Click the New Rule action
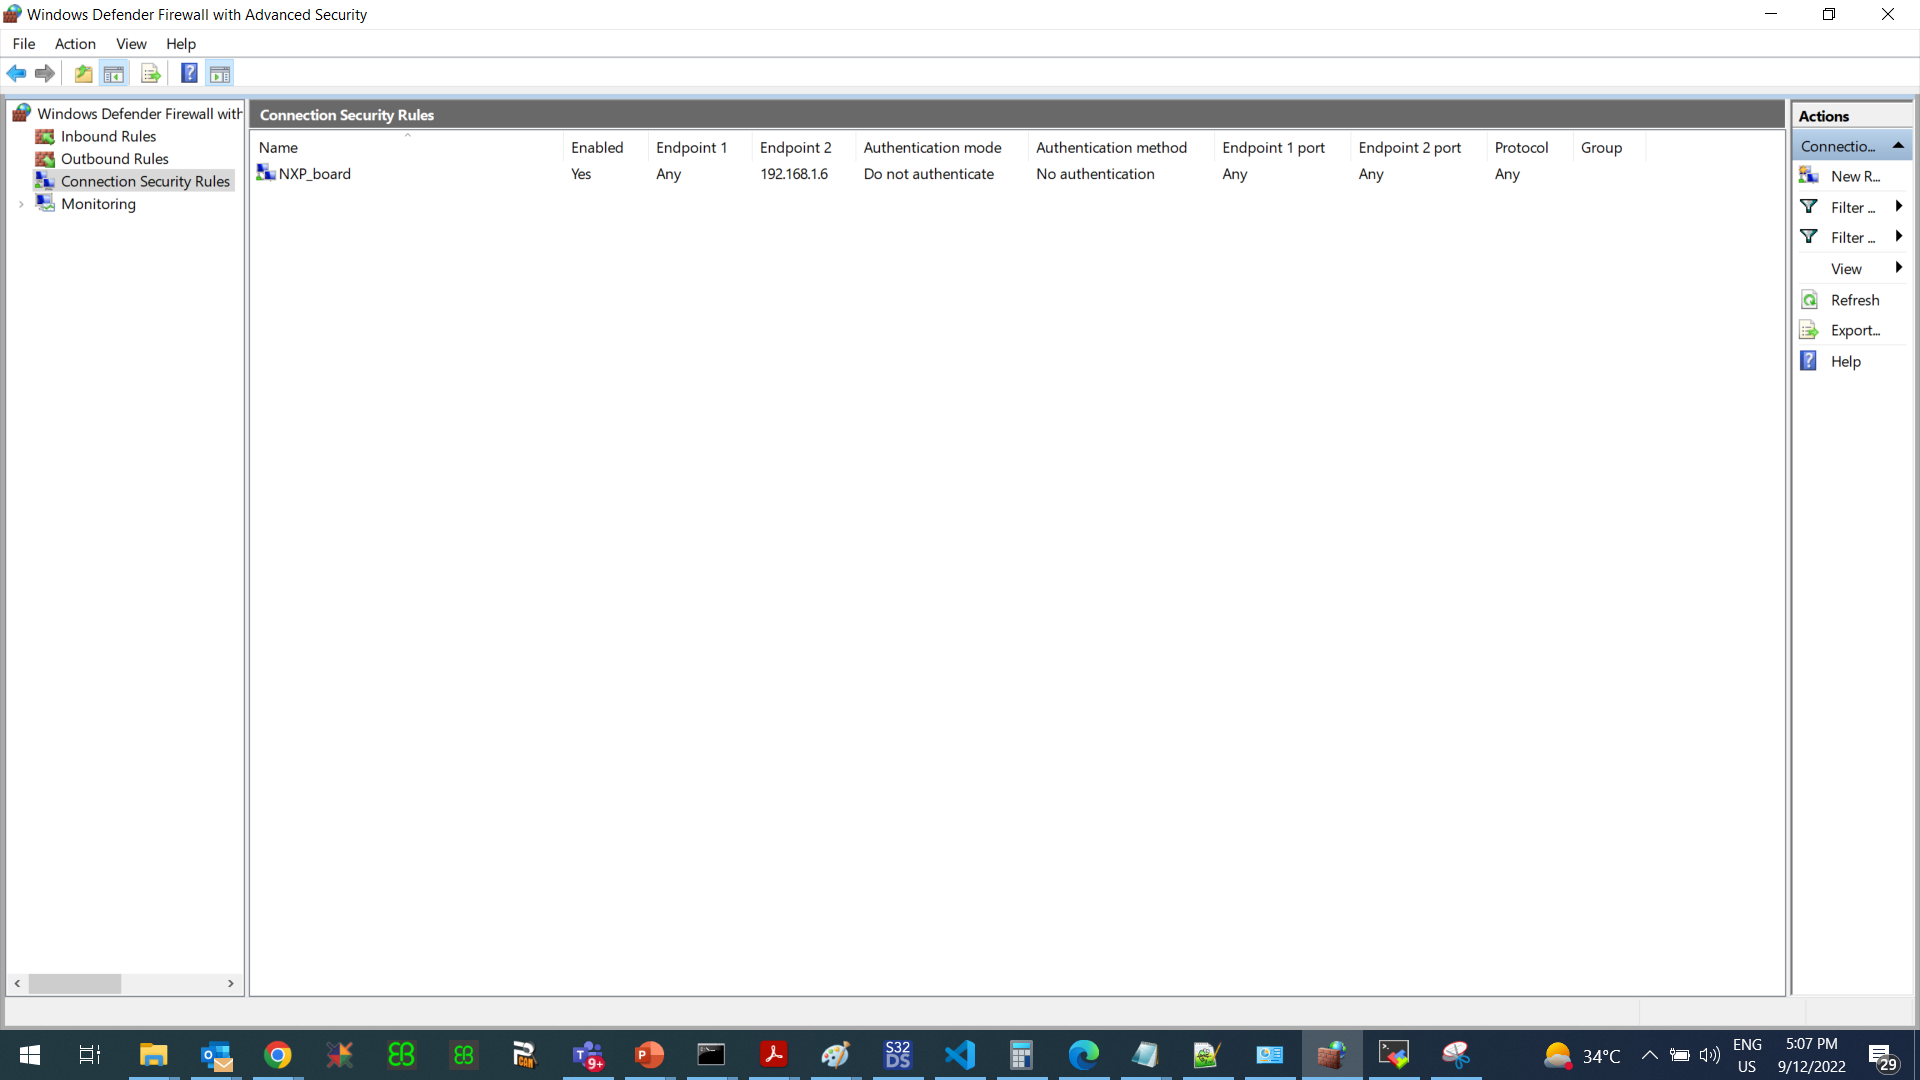The image size is (1920, 1080). pos(1852,176)
